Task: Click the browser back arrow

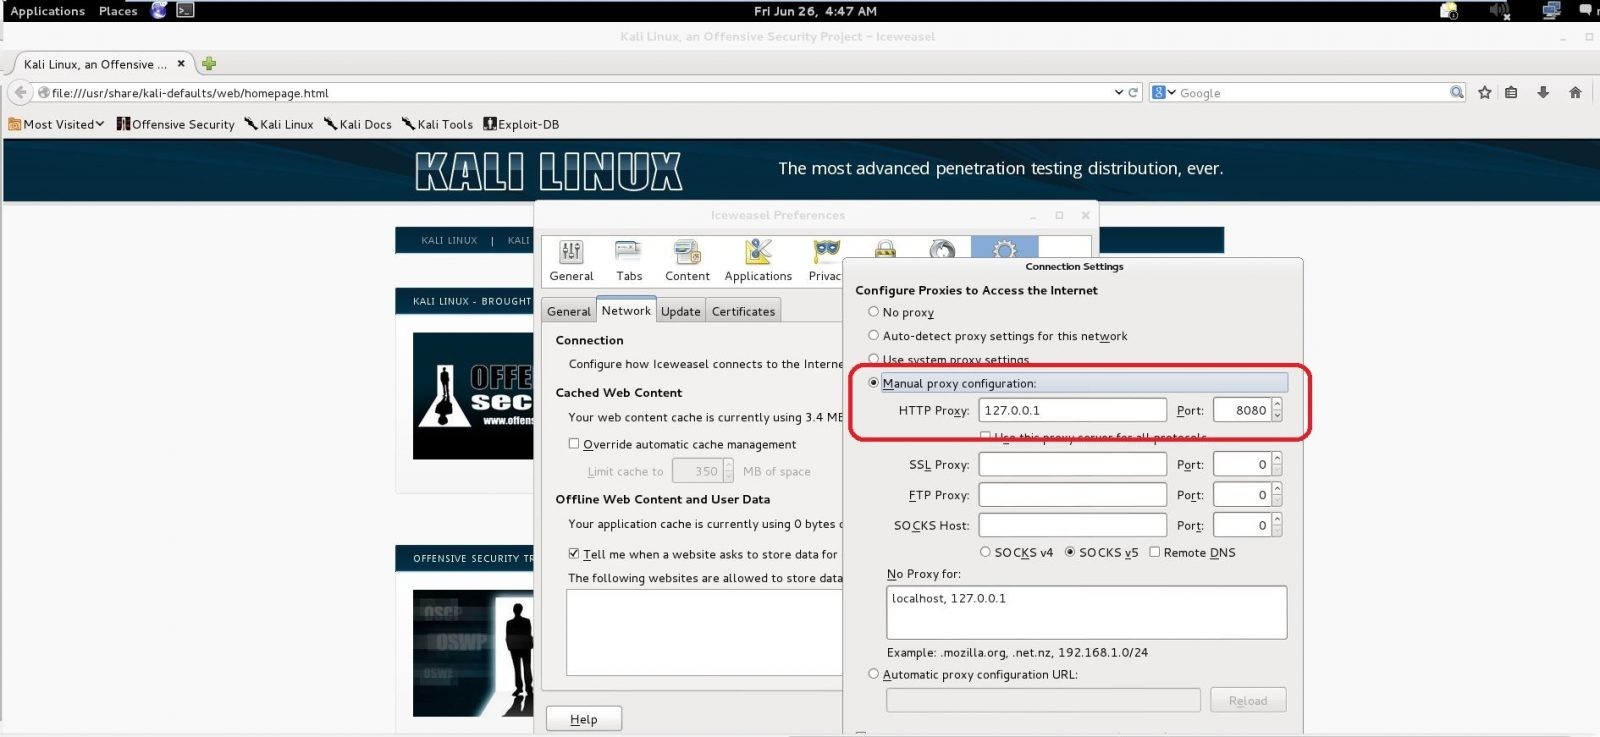Action: click(x=20, y=92)
